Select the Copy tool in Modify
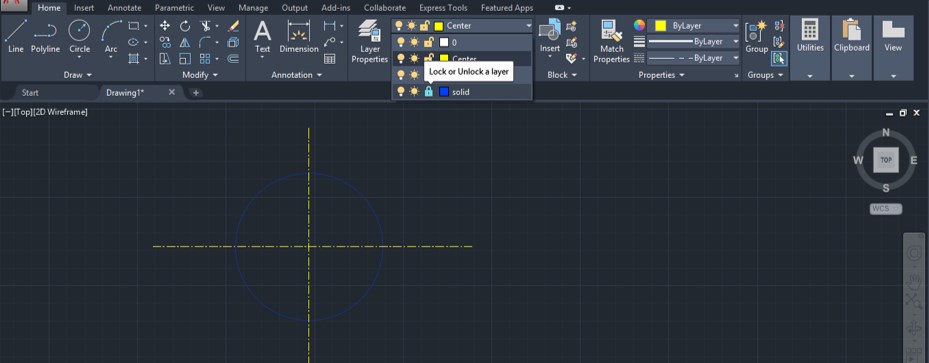 coord(165,42)
